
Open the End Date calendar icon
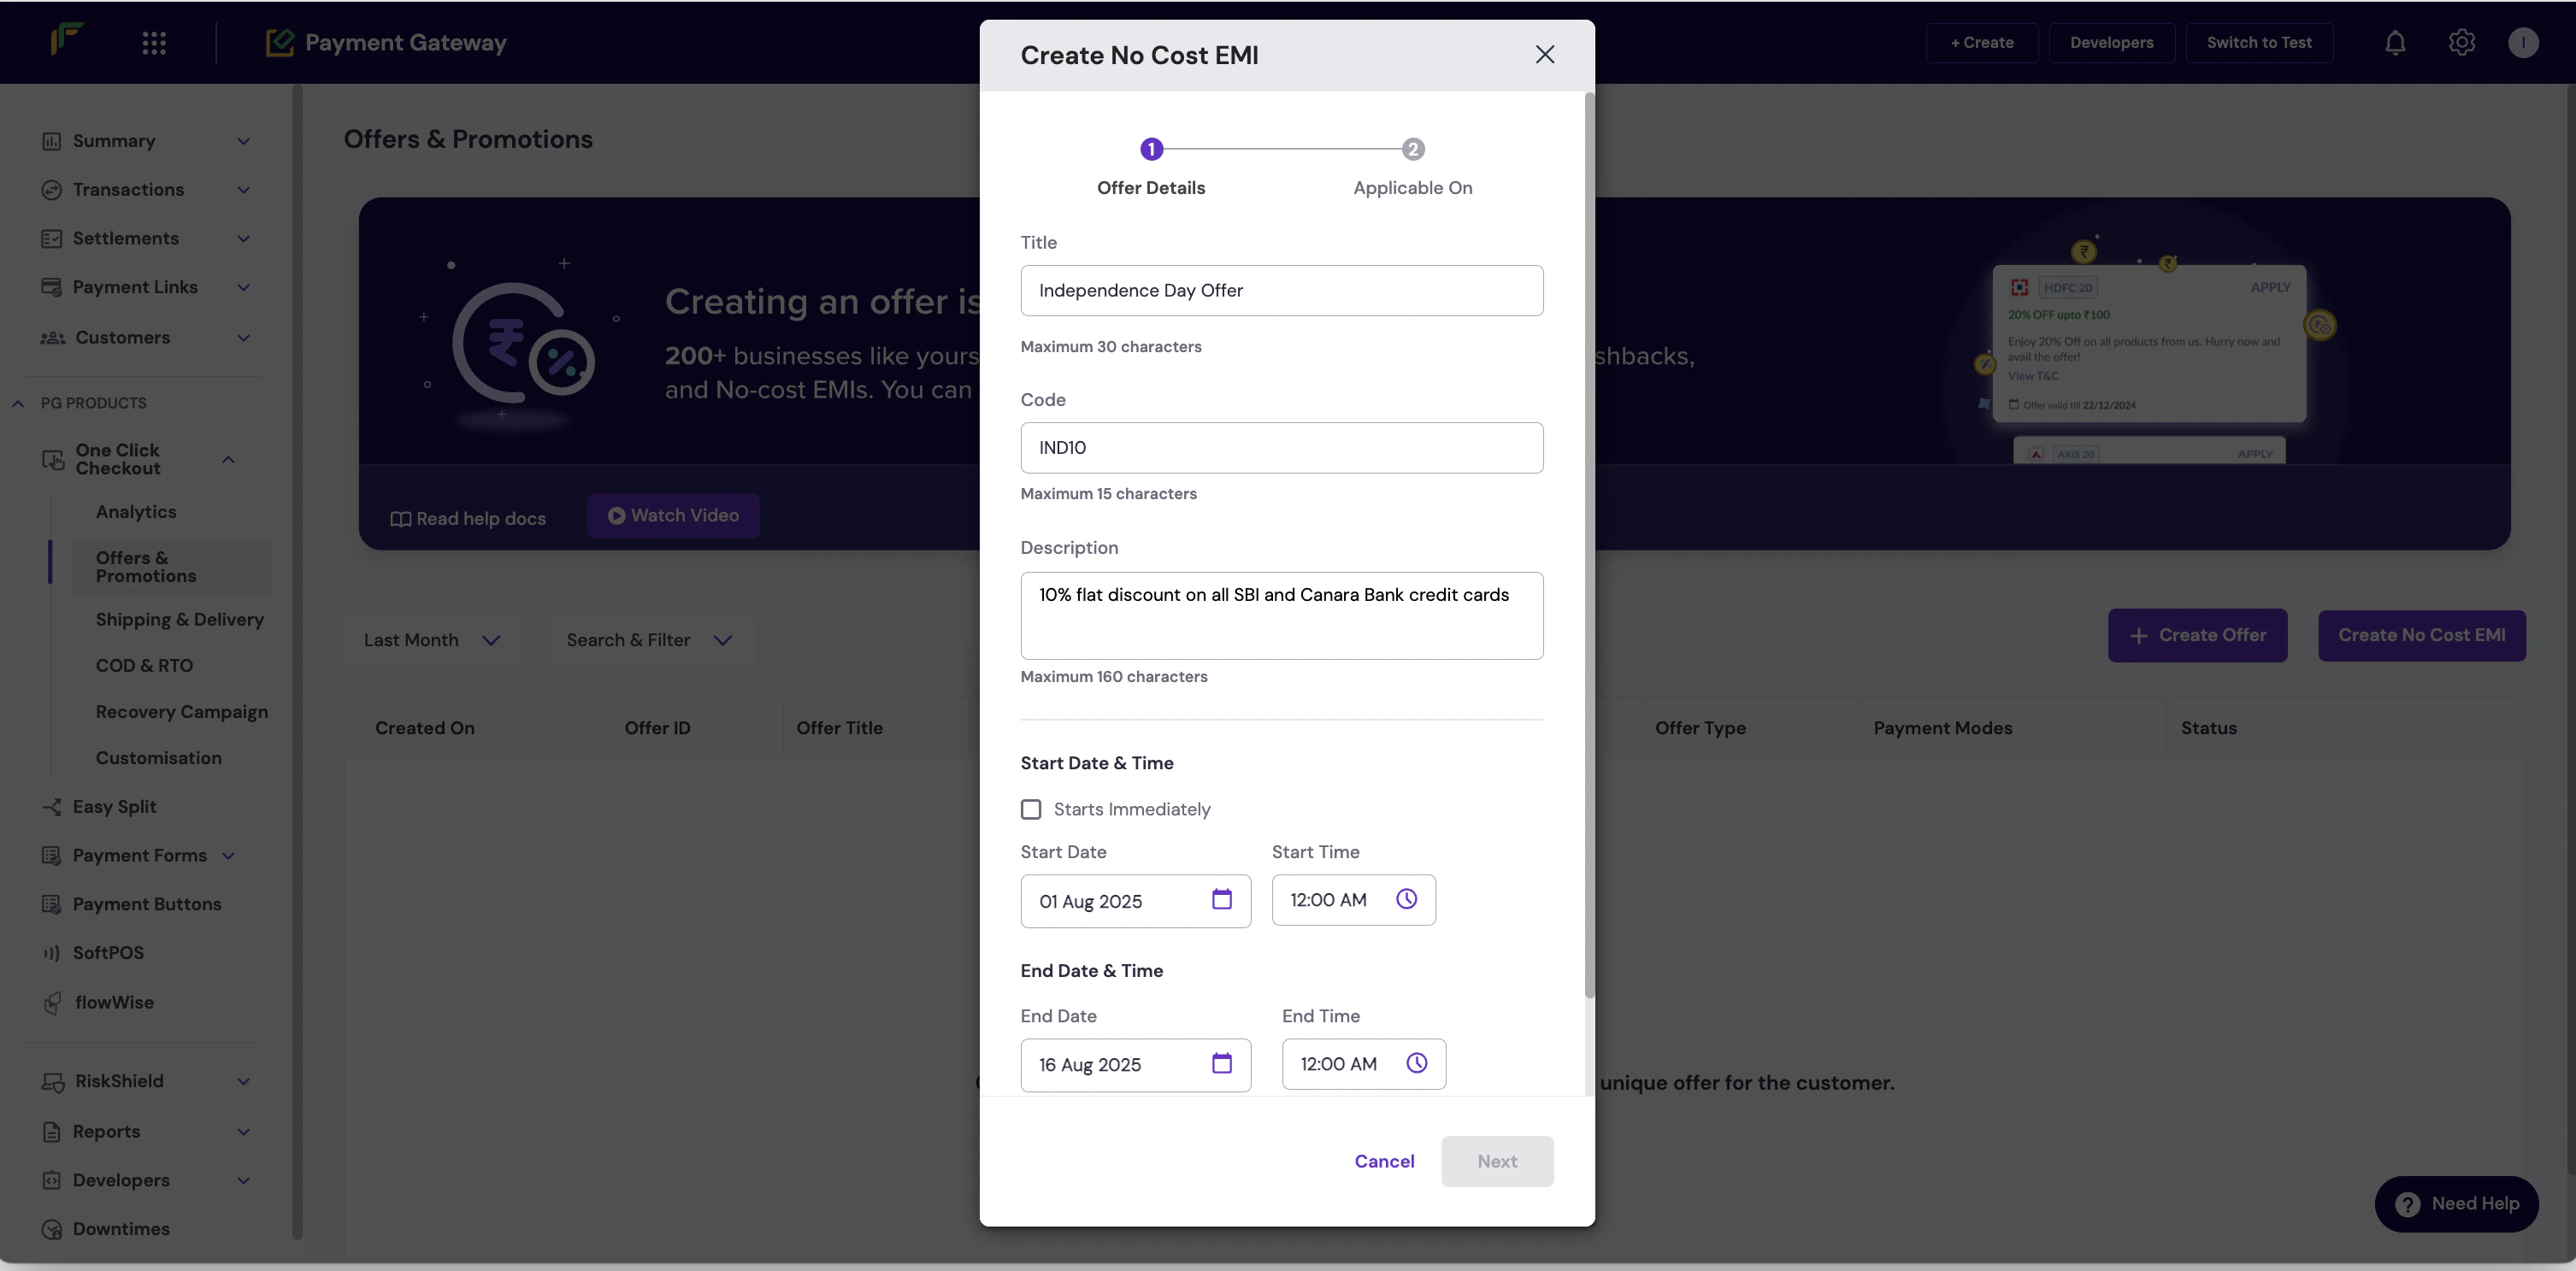(x=1221, y=1064)
